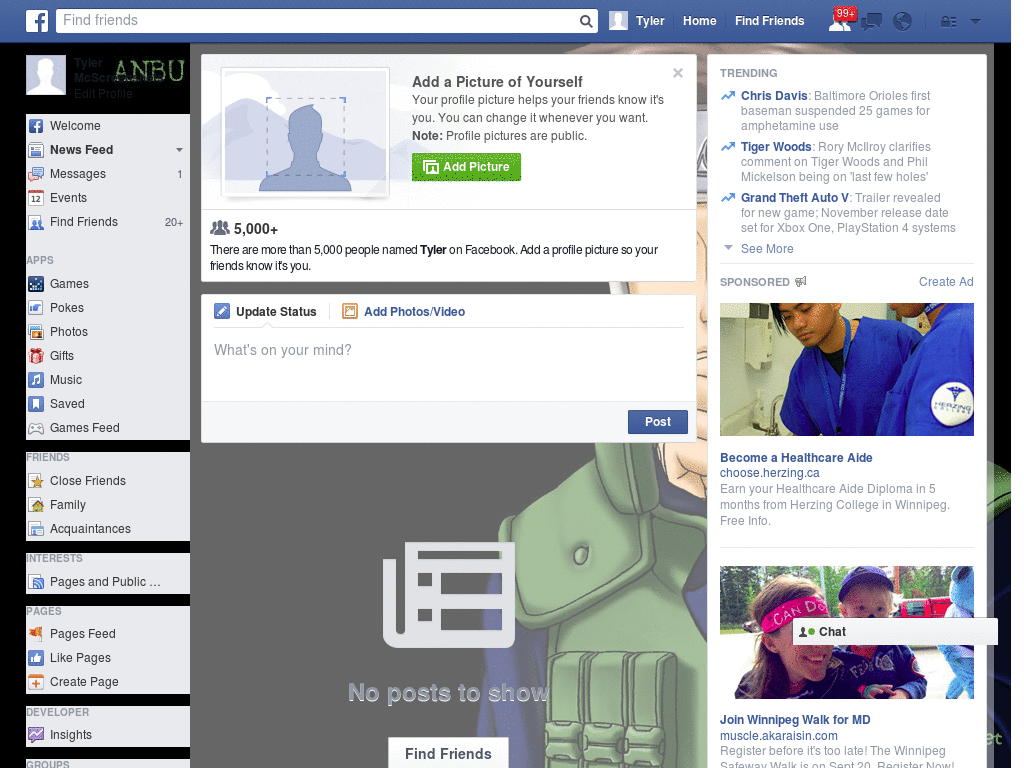Click the blue Post button

(658, 422)
